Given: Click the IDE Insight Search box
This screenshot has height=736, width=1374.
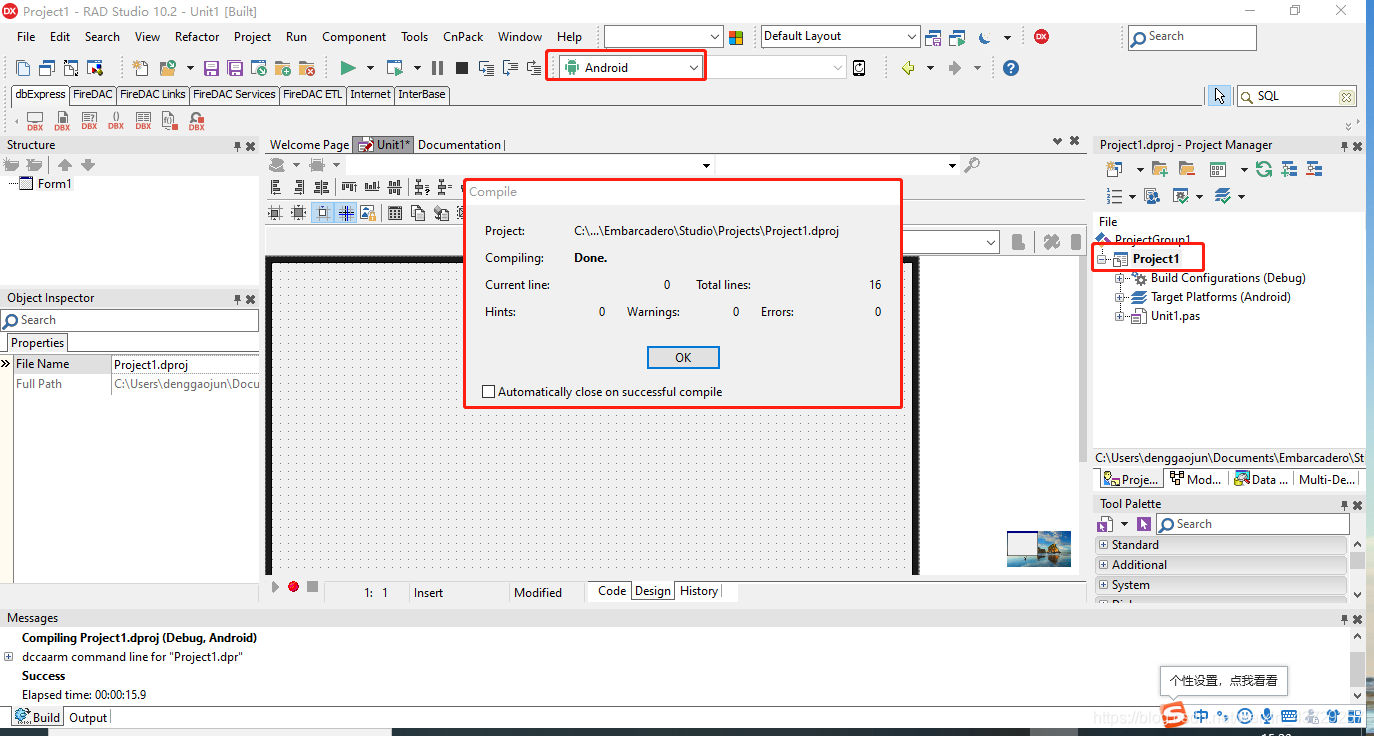Looking at the screenshot, I should tap(1192, 37).
